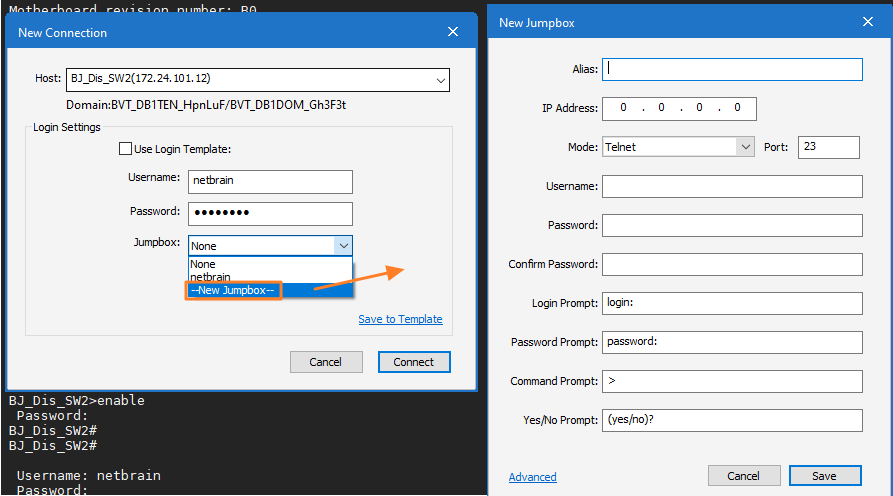Expand the Host dropdown list
The image size is (893, 496).
(440, 80)
